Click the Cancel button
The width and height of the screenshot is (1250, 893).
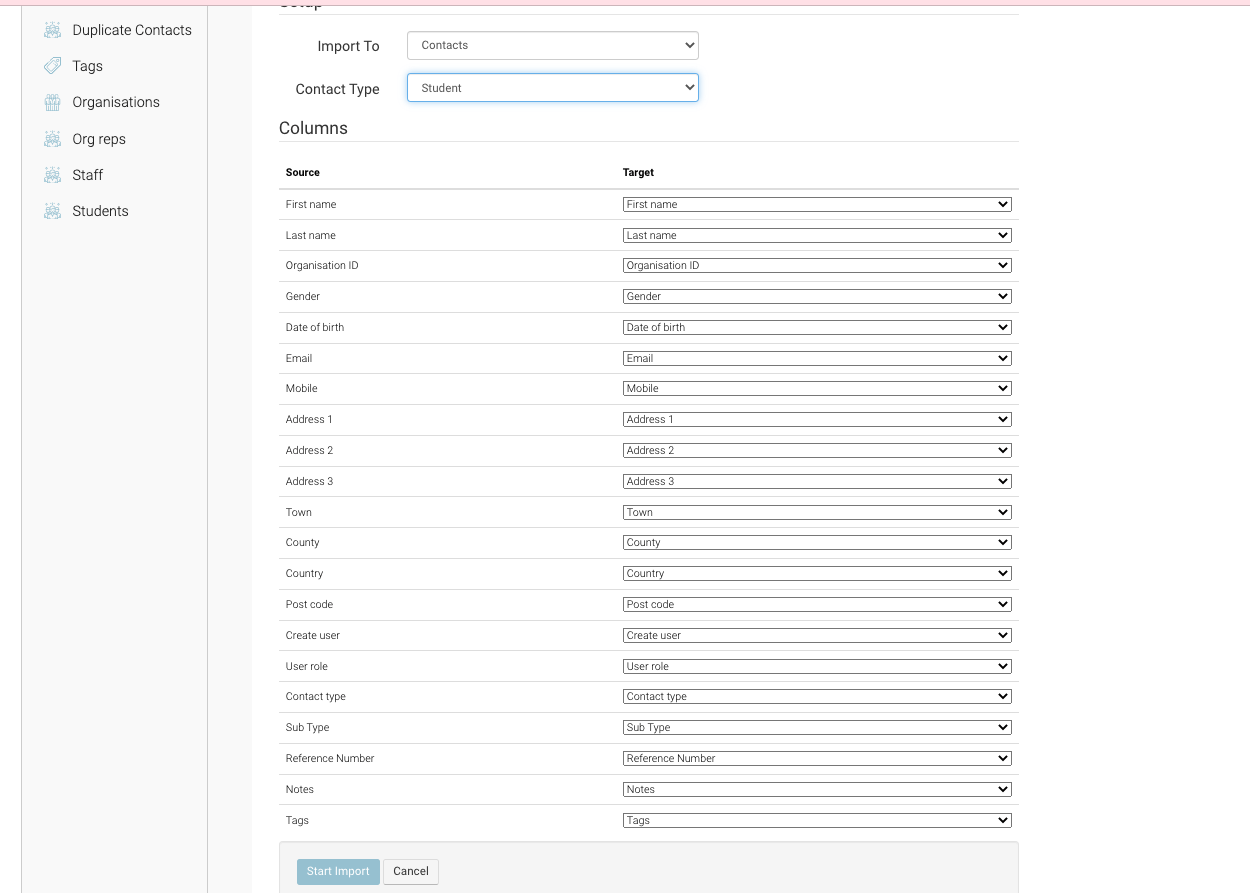[x=410, y=871]
